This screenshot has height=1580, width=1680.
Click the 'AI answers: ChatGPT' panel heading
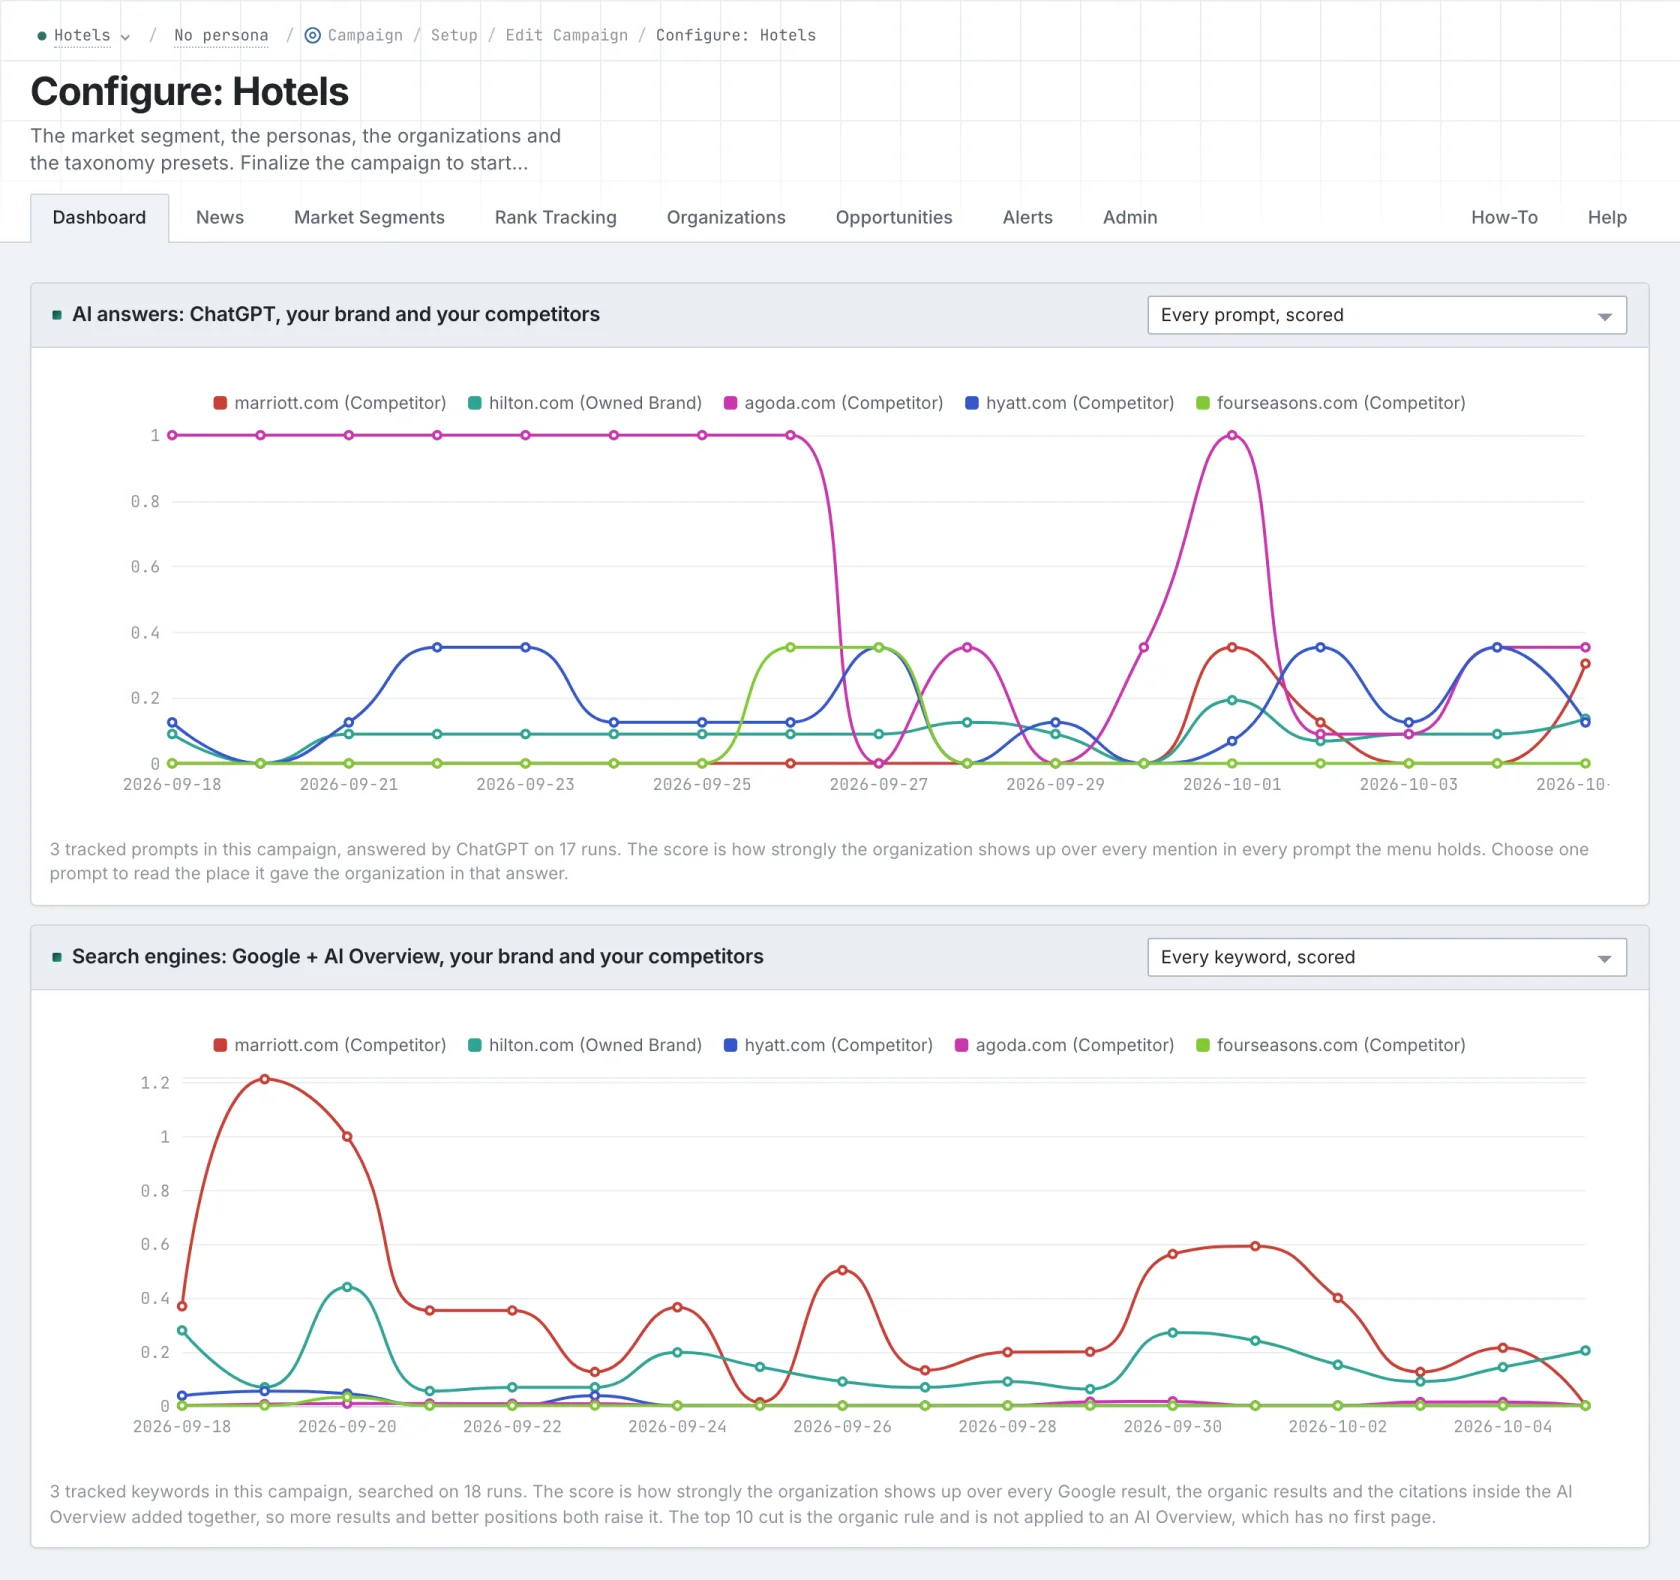336,314
